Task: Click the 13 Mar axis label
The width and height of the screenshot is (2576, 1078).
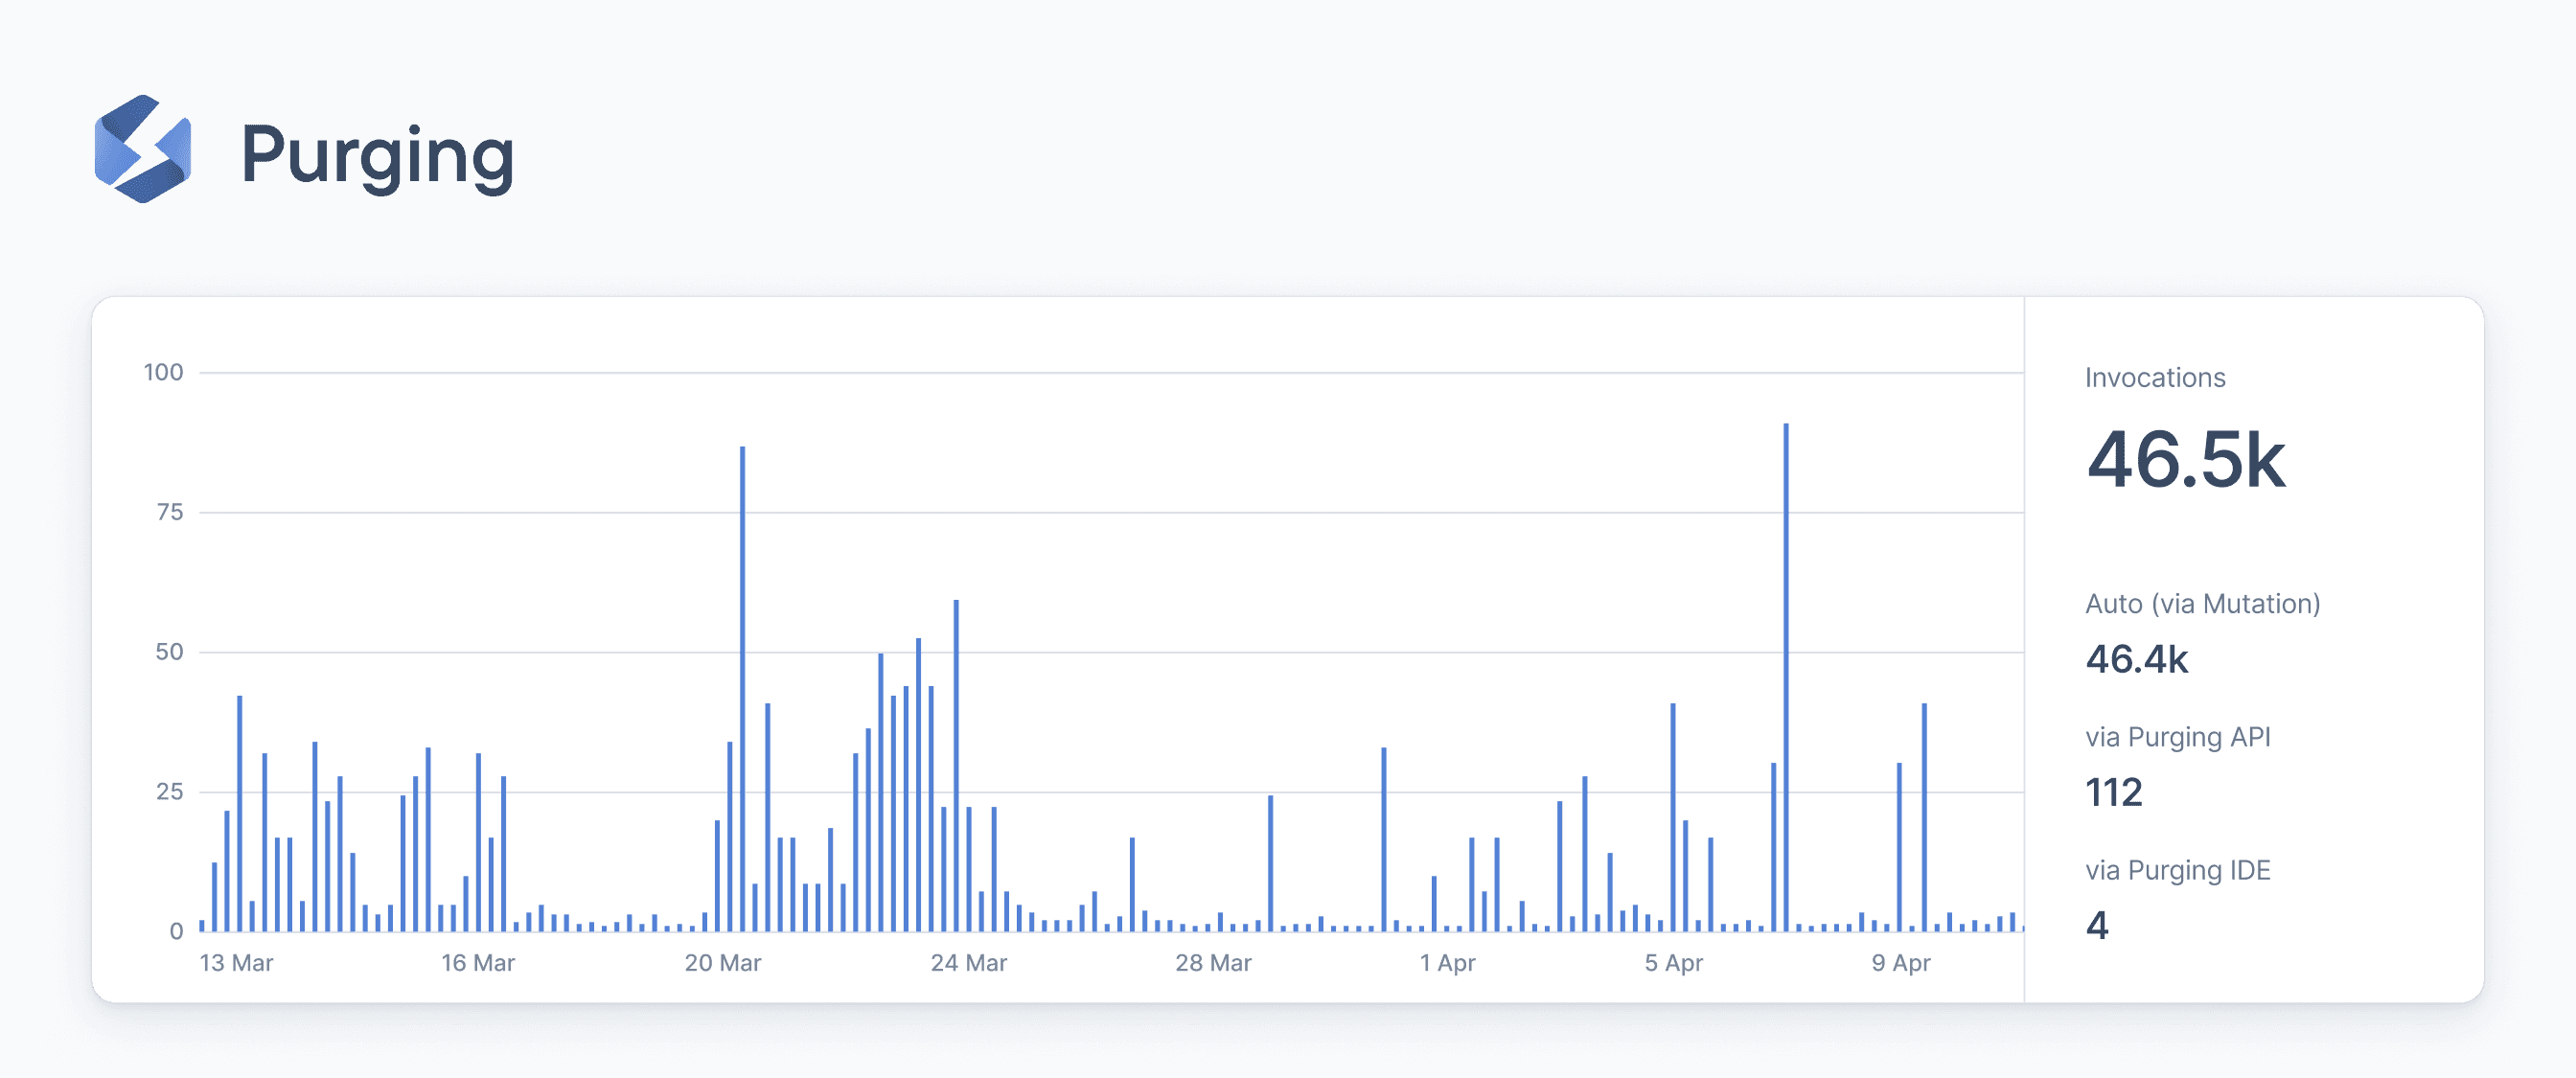Action: tap(236, 963)
